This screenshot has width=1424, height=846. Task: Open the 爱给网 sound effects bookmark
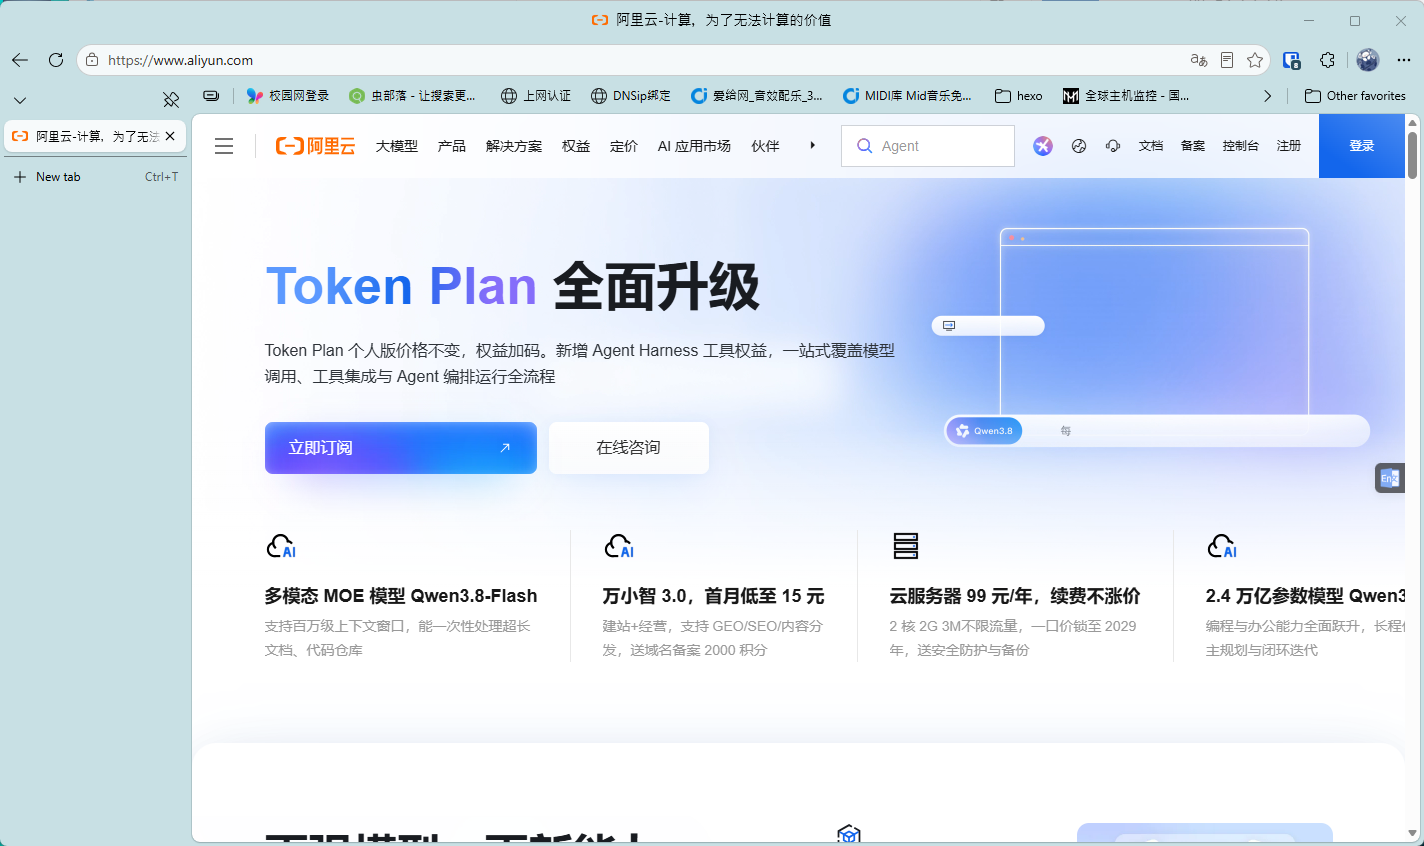pyautogui.click(x=757, y=96)
